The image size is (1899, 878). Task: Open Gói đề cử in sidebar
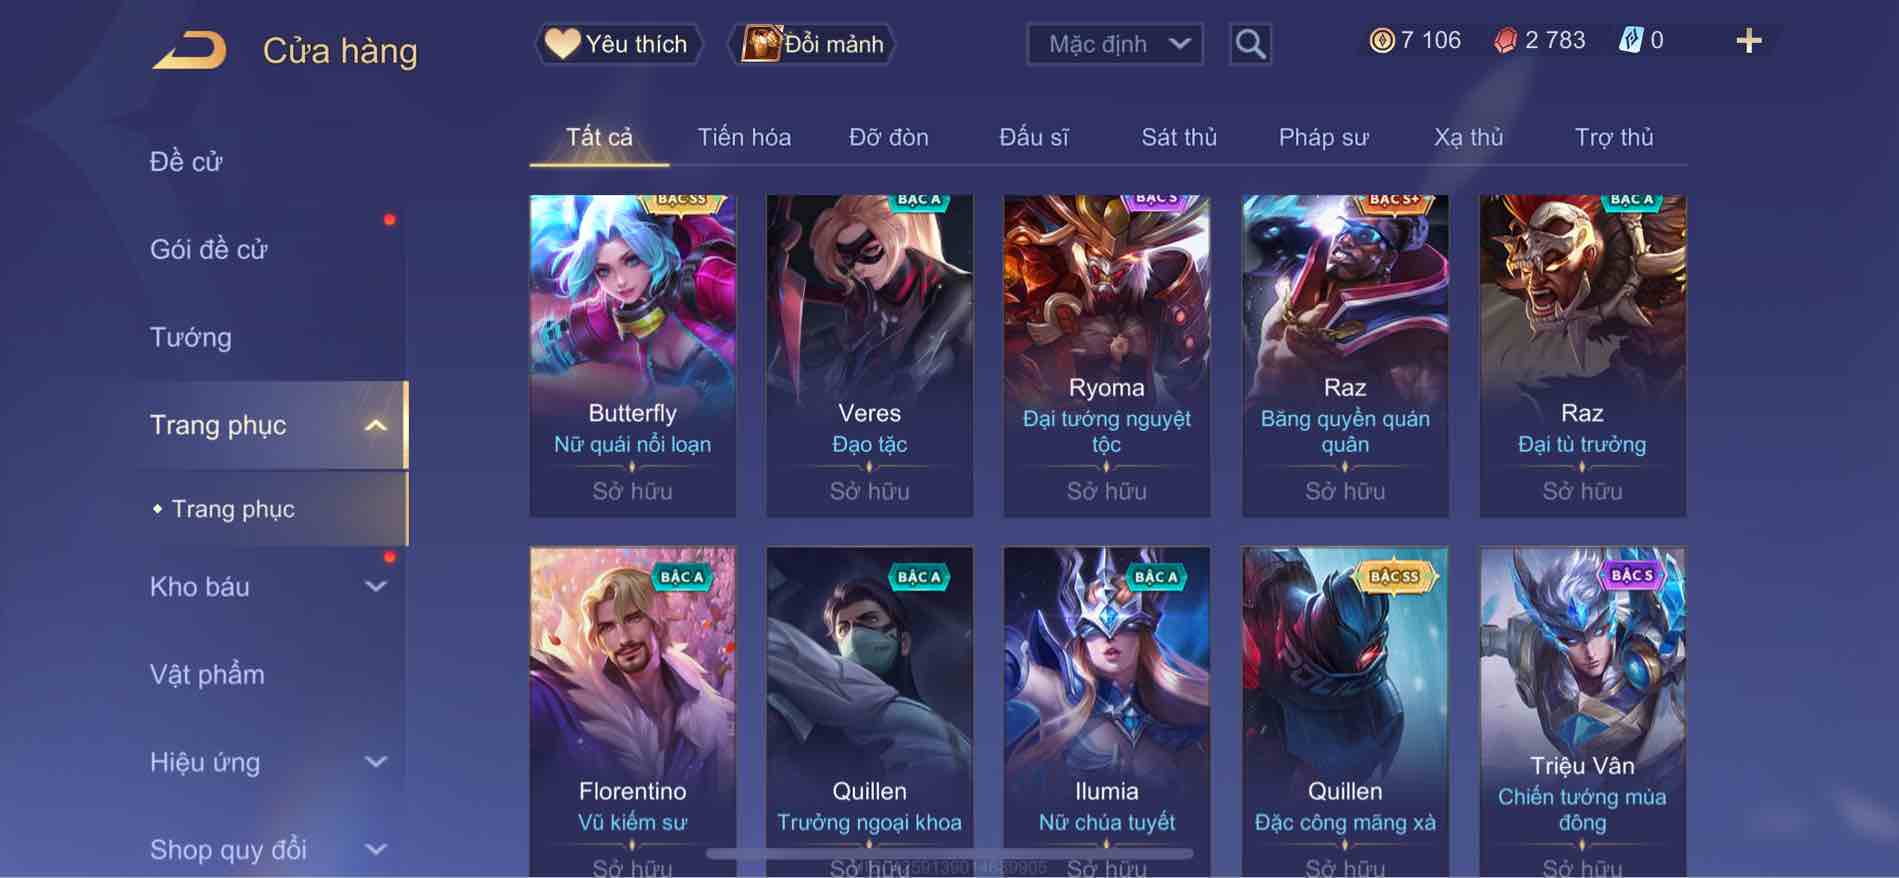pyautogui.click(x=209, y=249)
